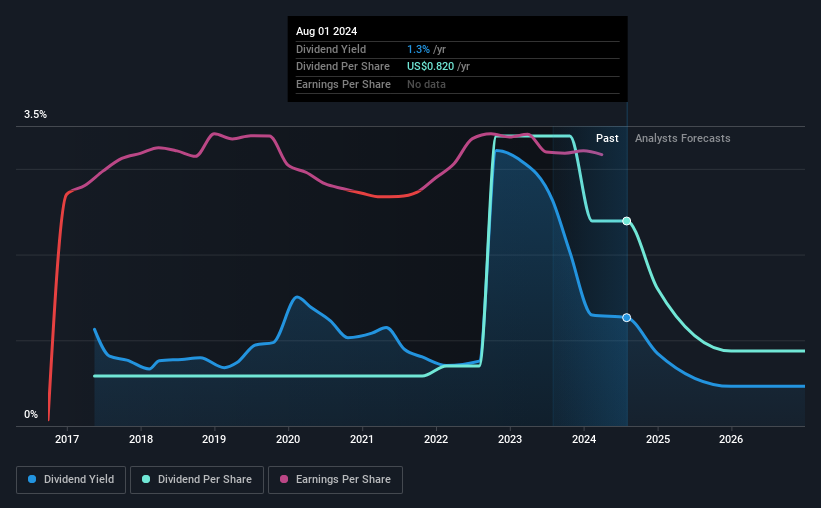
Task: Click the 3.5% y-axis label
Action: [x=35, y=115]
